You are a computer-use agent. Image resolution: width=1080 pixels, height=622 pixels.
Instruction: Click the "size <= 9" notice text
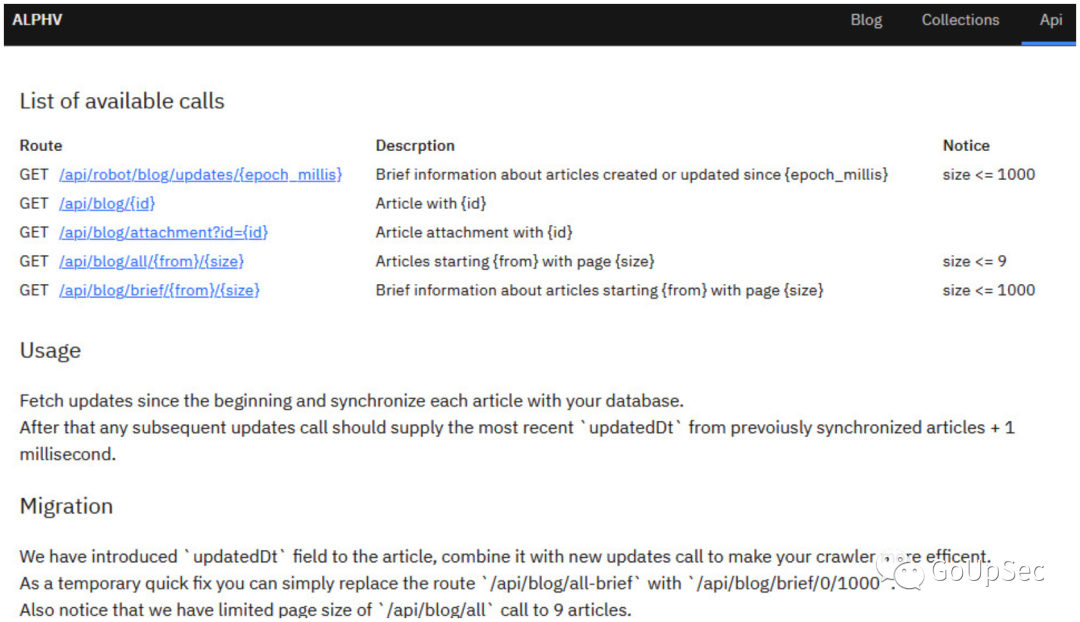coord(974,261)
